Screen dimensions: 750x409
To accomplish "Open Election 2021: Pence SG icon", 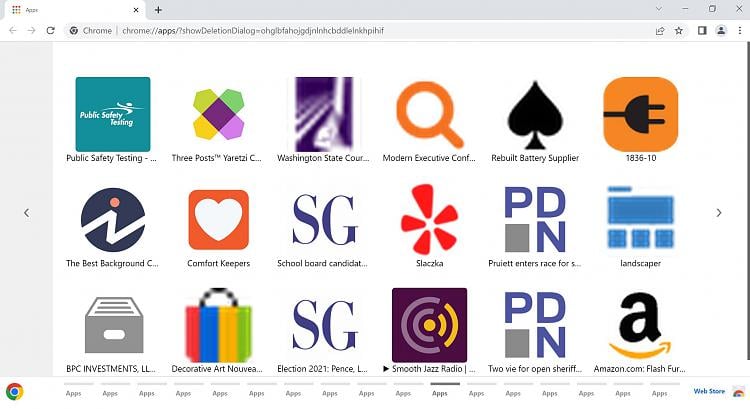I will pos(324,325).
